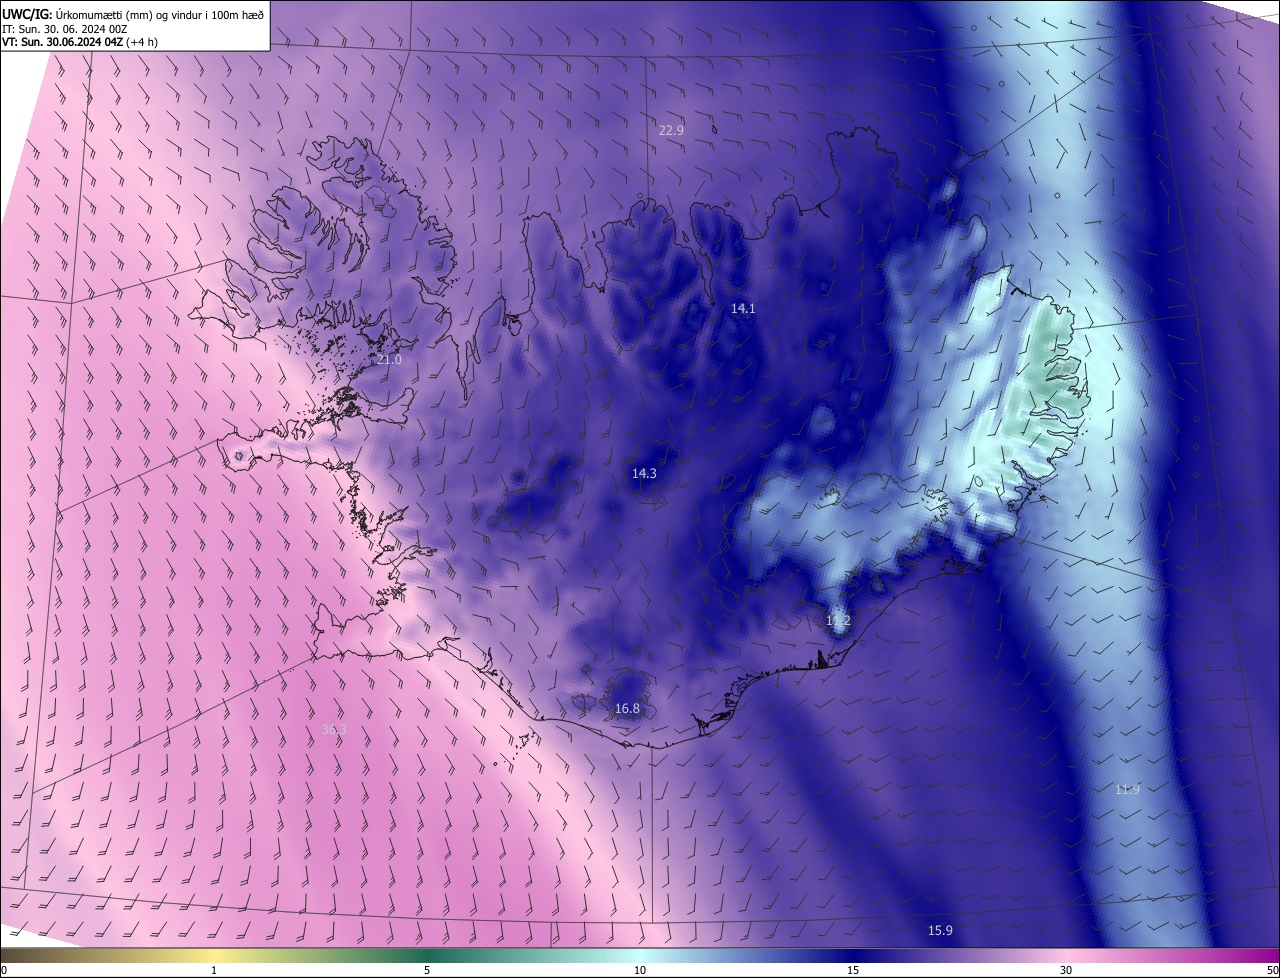Screen dimensions: 1280x978
Task: Click the 30 tick on the color scale
Action: [1066, 970]
